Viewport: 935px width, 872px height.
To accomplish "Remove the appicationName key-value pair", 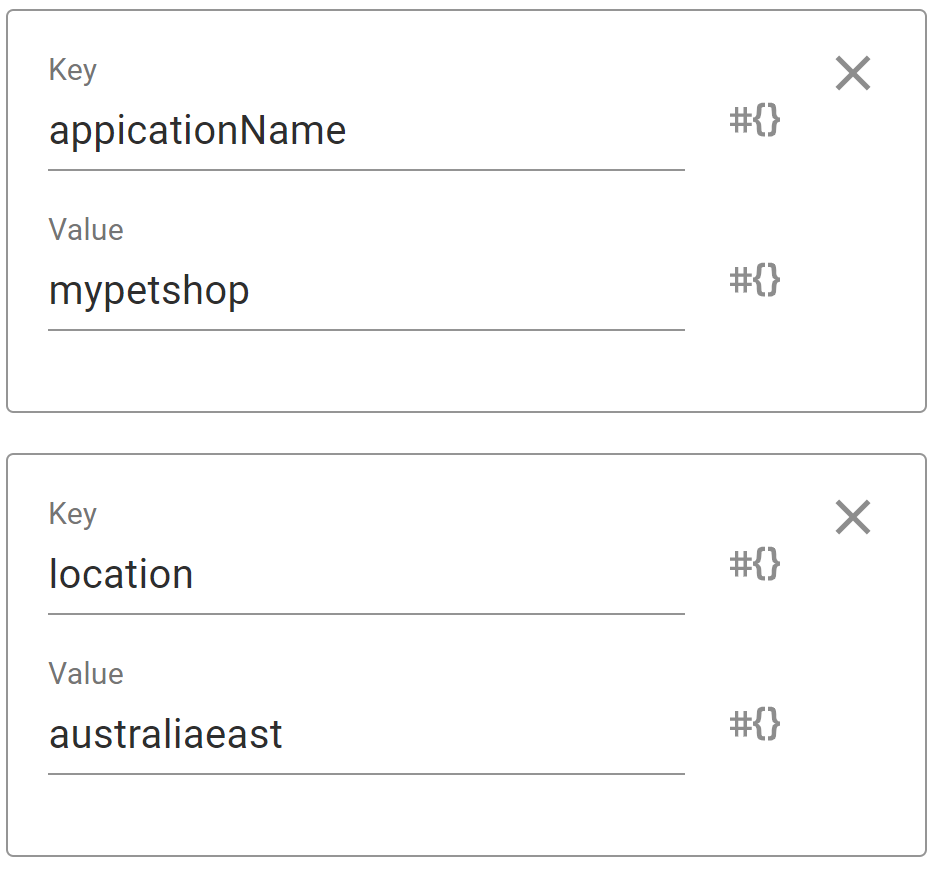I will [853, 73].
